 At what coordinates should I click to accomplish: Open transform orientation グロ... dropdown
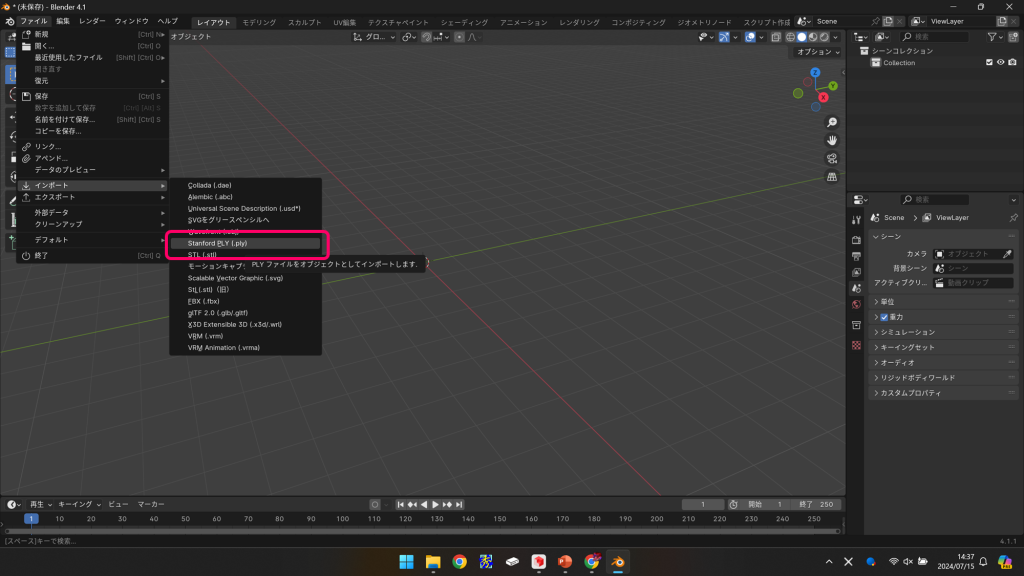point(375,37)
